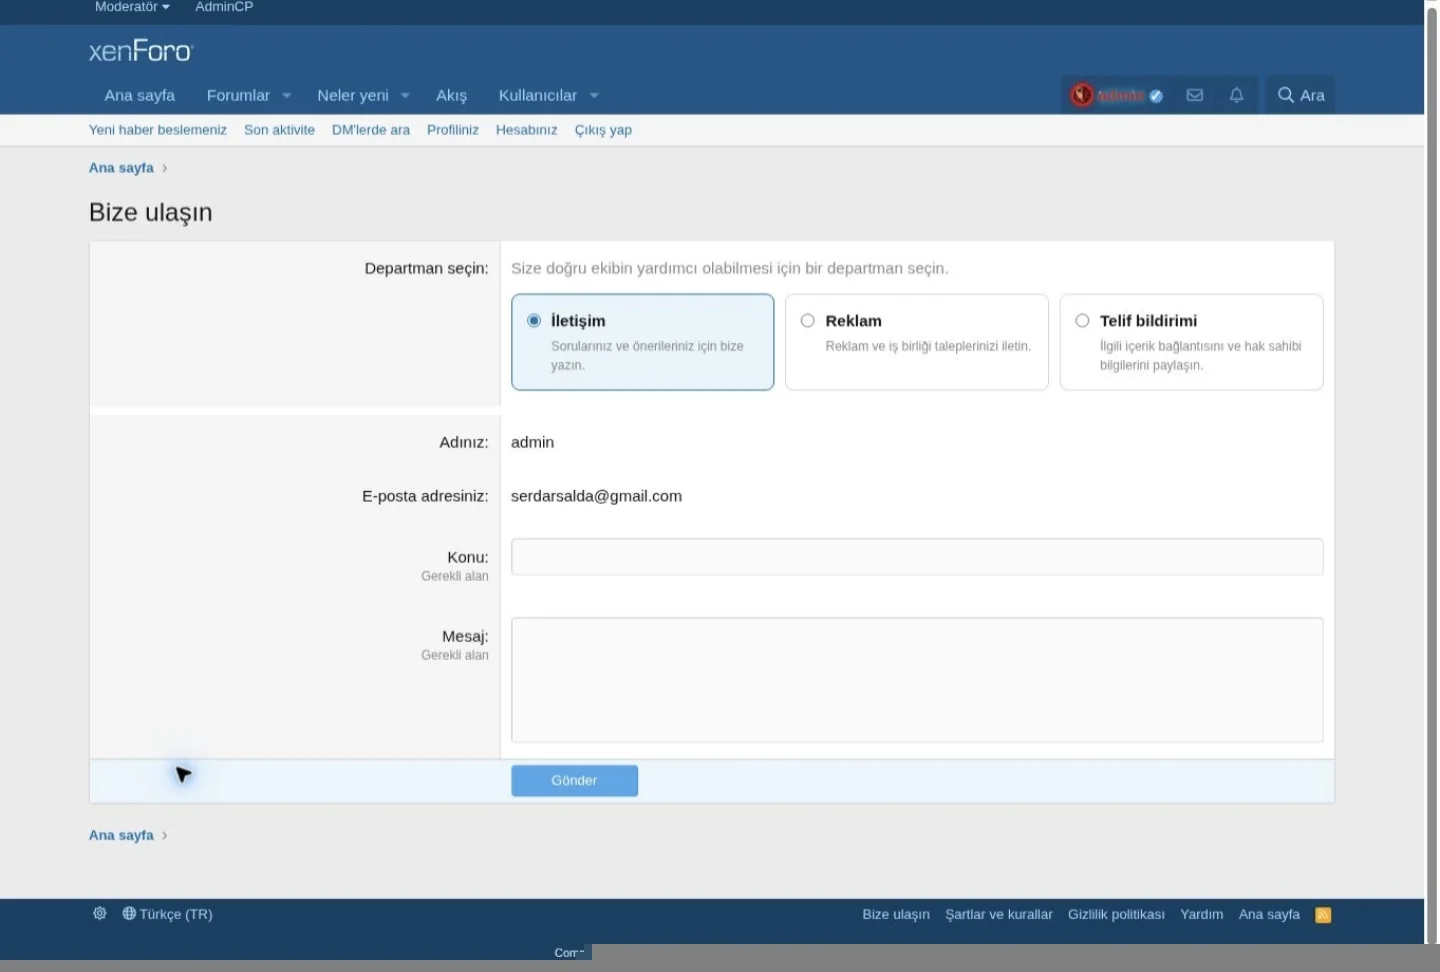Open Yeni haber beslemeniz link
Image resolution: width=1440 pixels, height=972 pixels.
[x=158, y=130]
